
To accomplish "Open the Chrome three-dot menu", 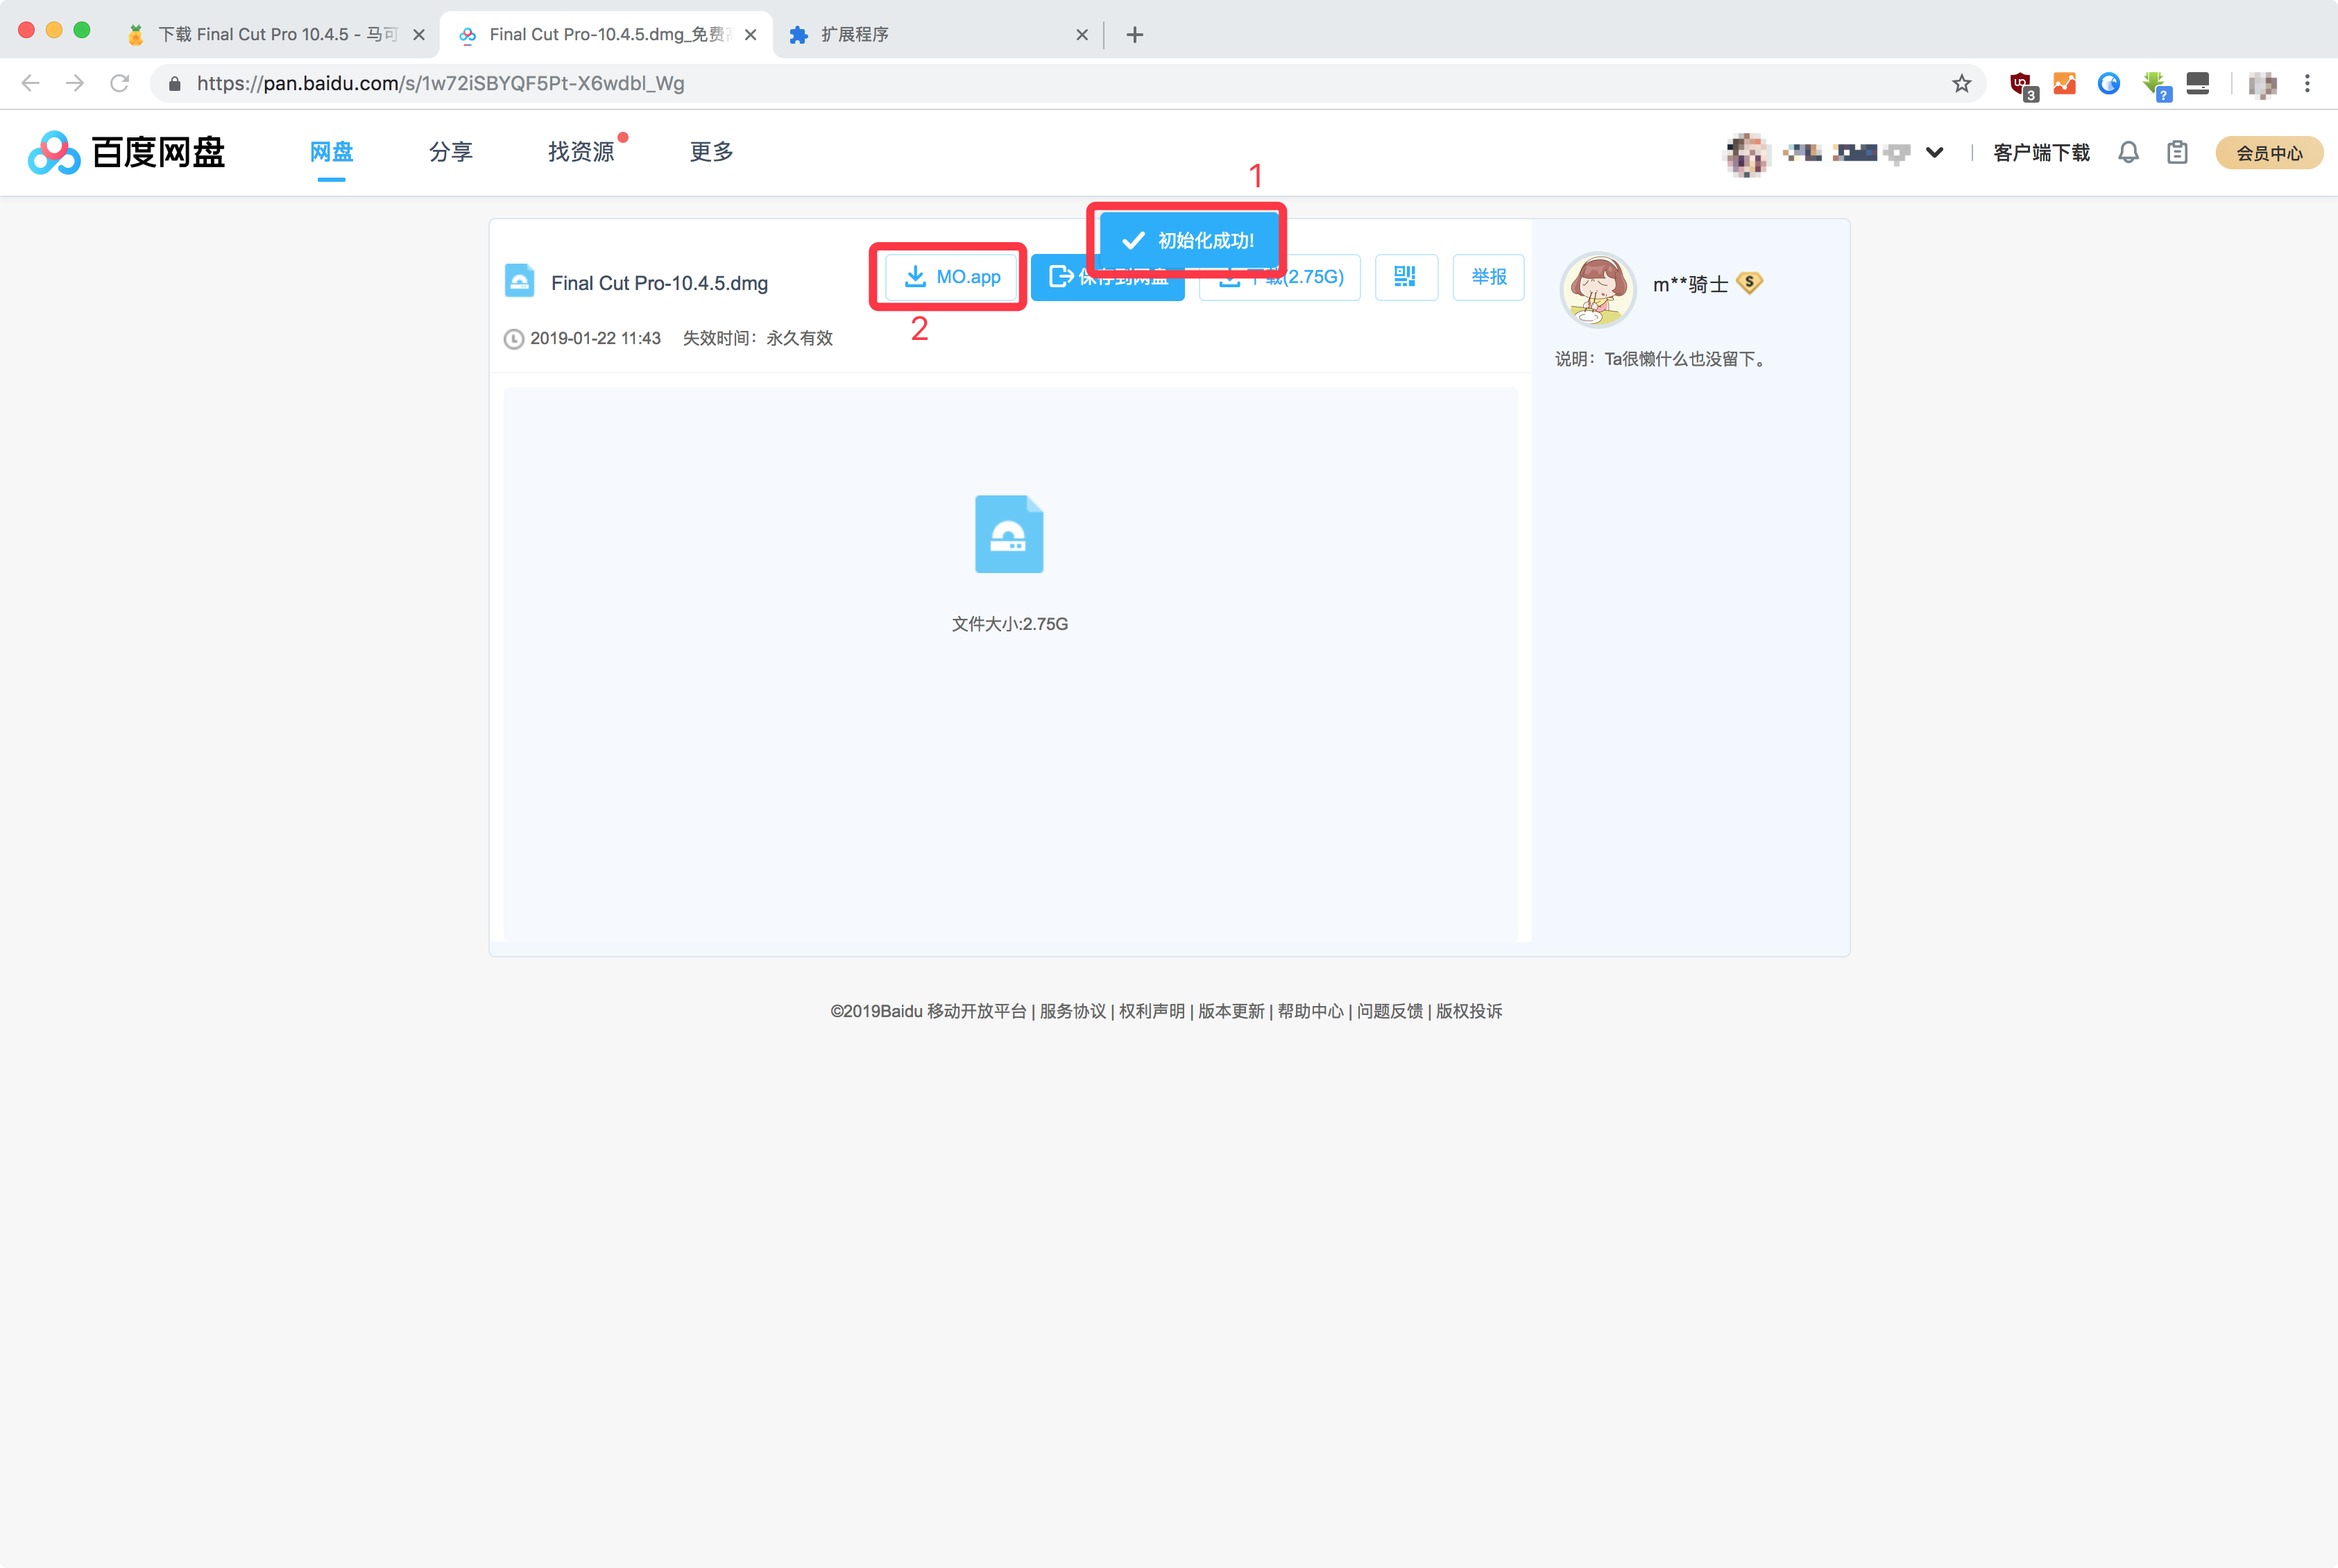I will click(x=2307, y=83).
